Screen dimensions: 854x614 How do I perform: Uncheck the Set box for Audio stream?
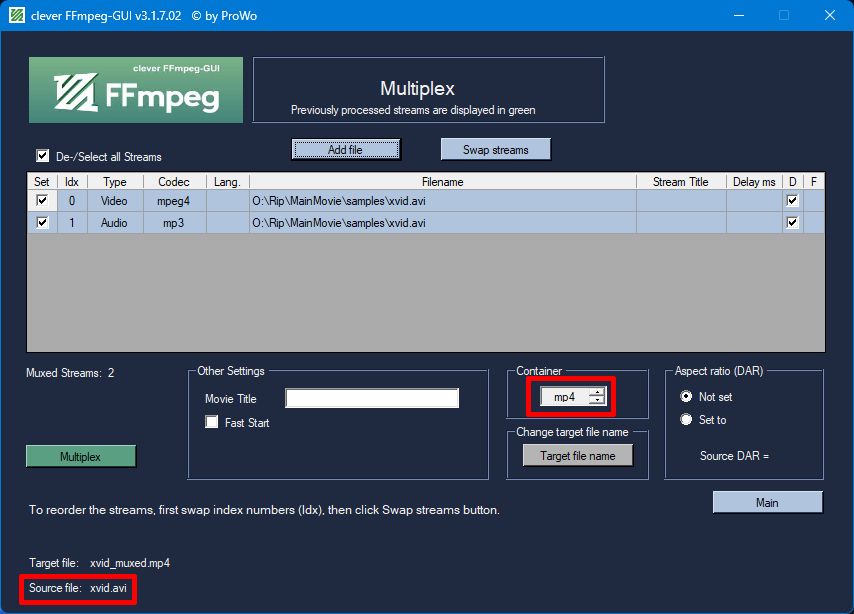[42, 222]
